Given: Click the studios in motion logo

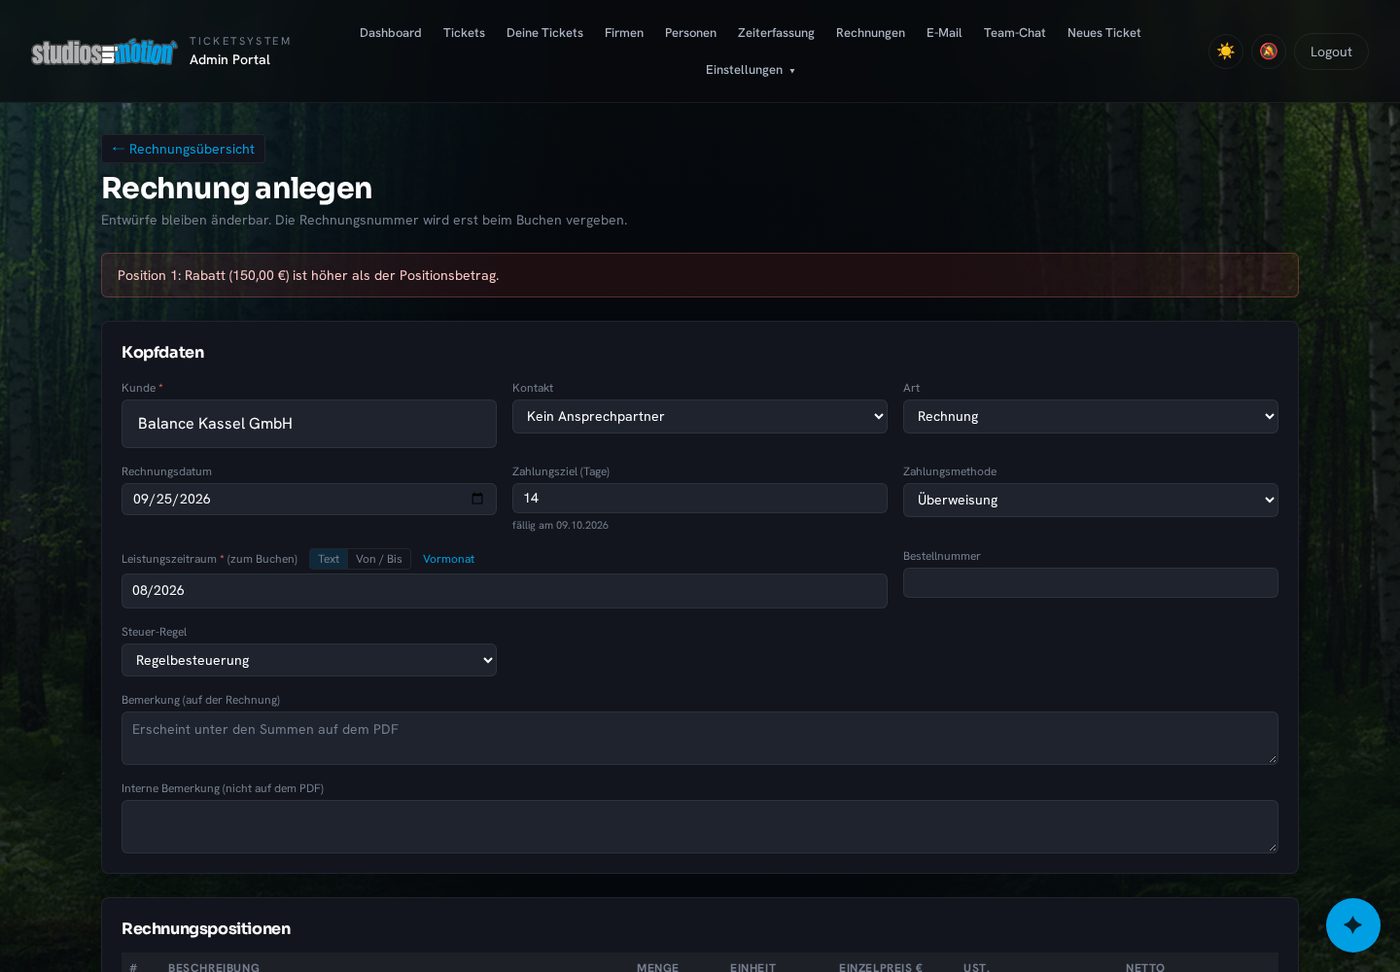Looking at the screenshot, I should point(104,51).
